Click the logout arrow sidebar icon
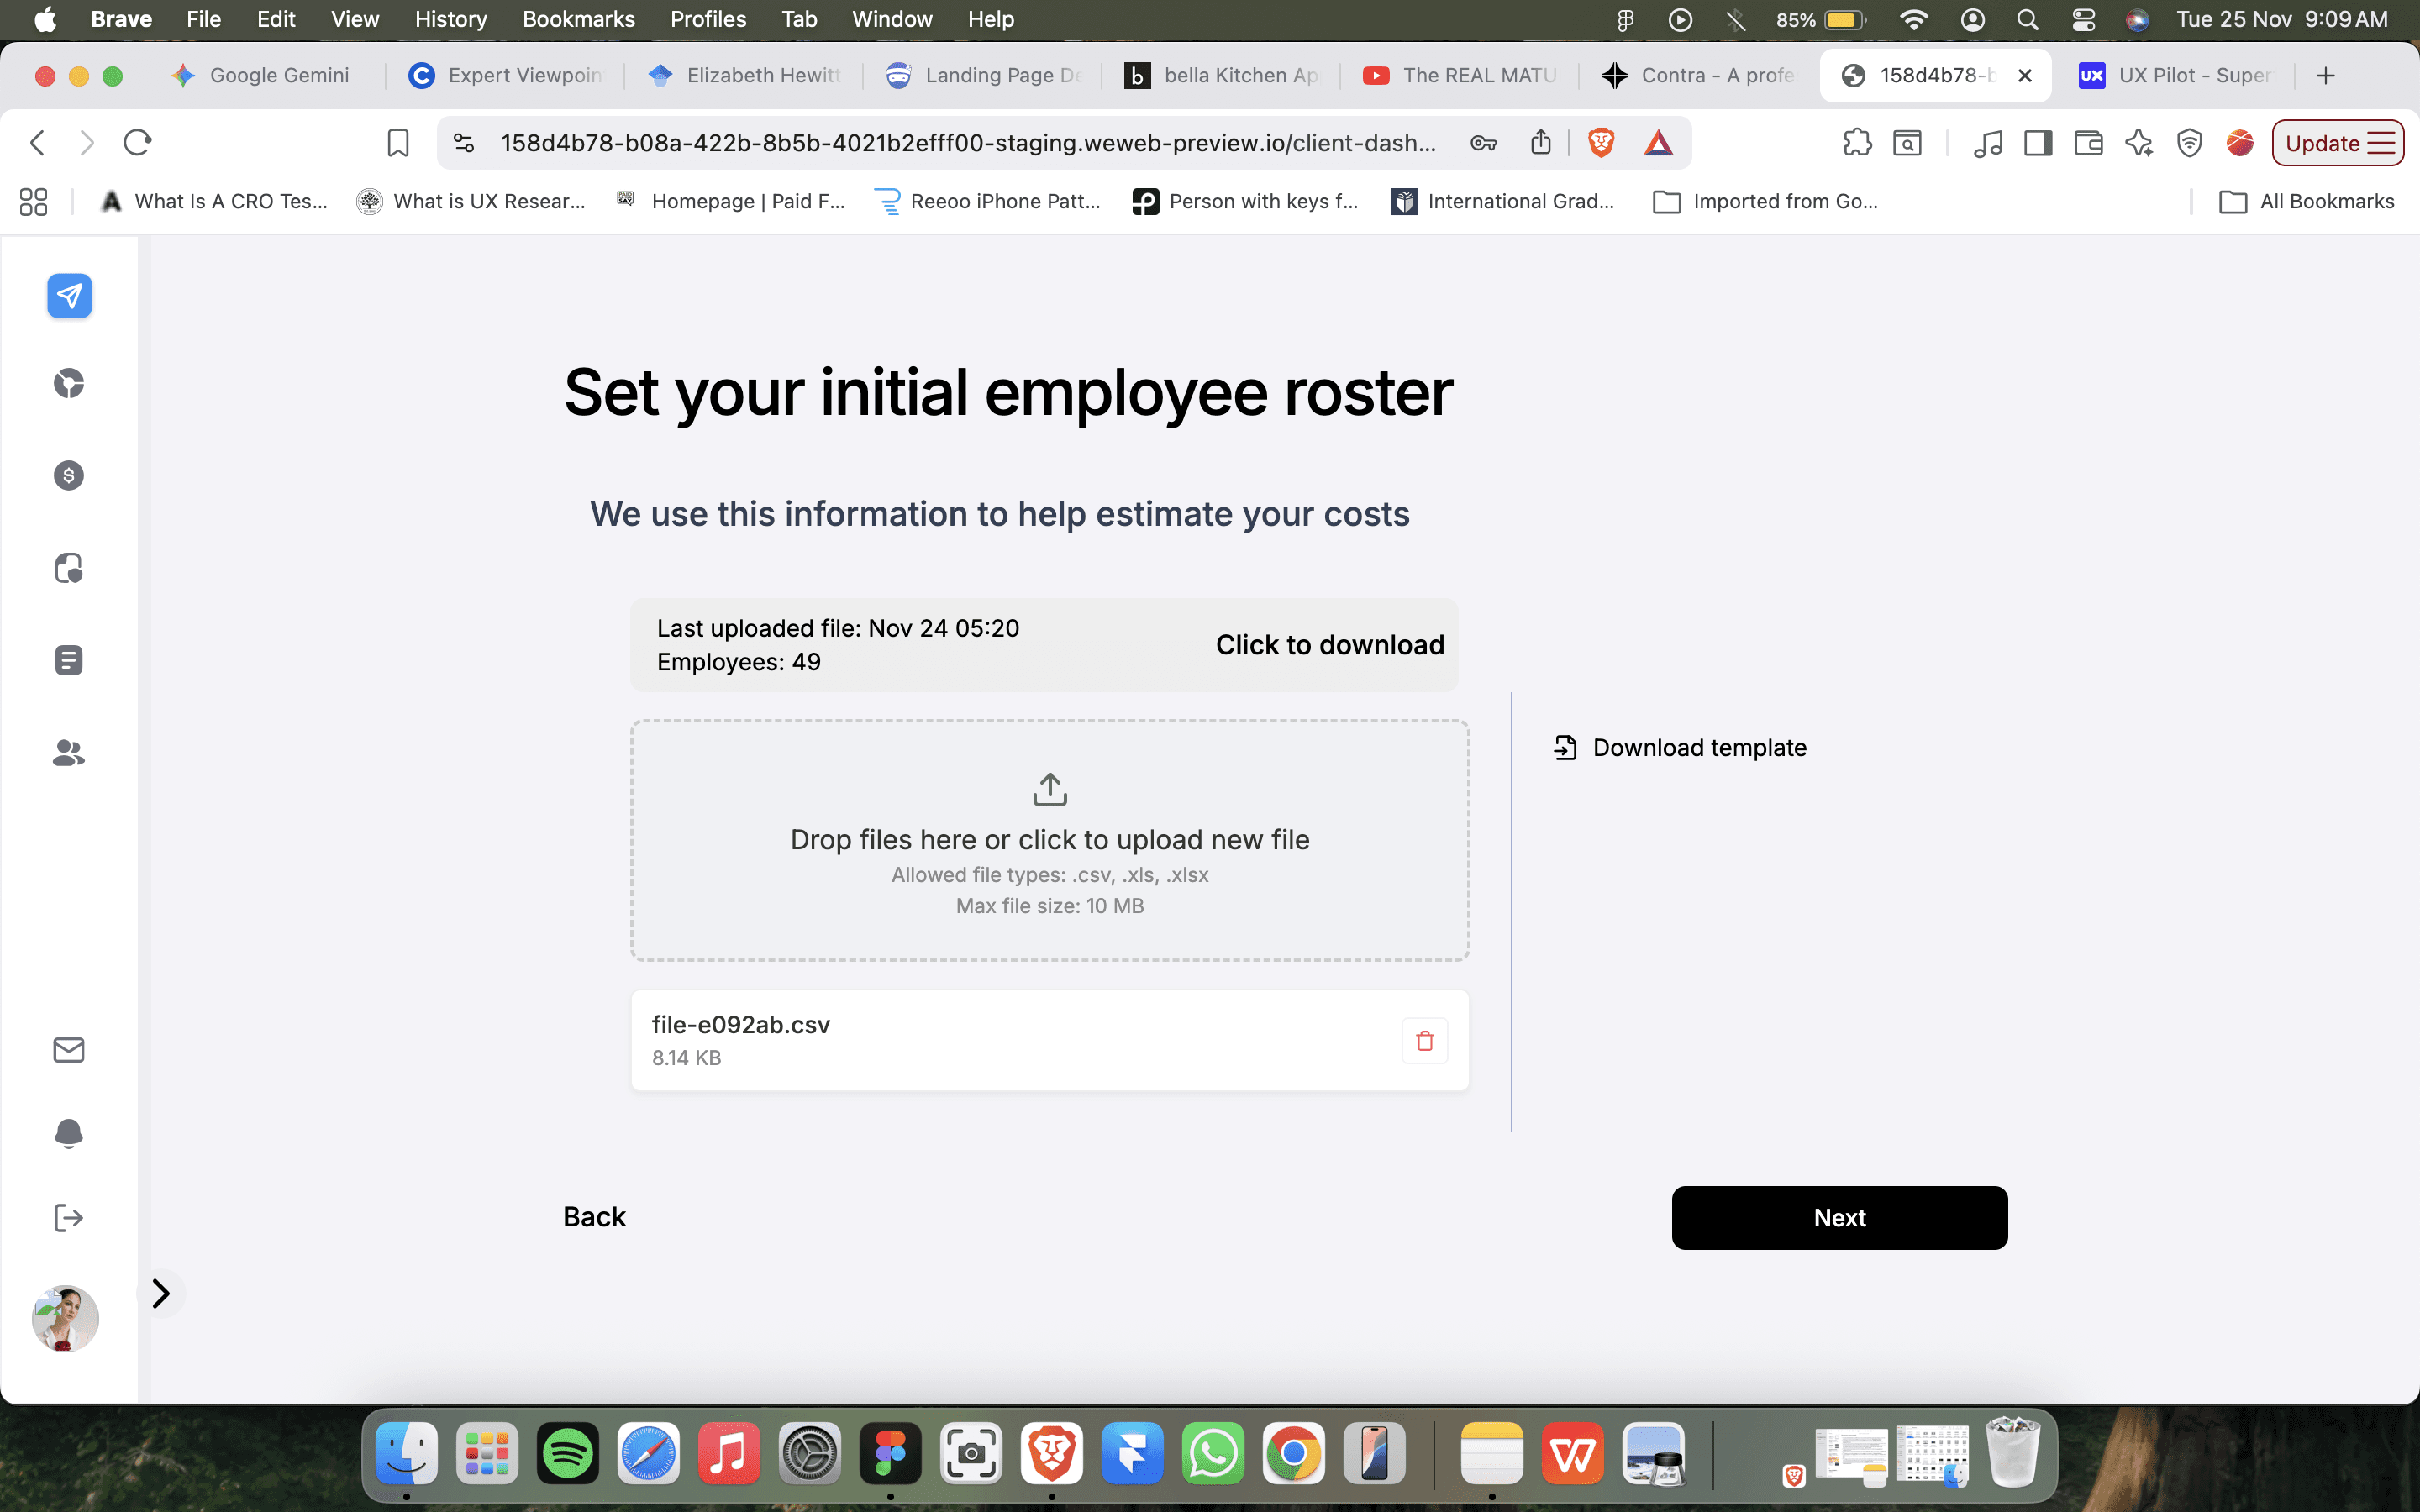This screenshot has width=2420, height=1512. click(69, 1217)
